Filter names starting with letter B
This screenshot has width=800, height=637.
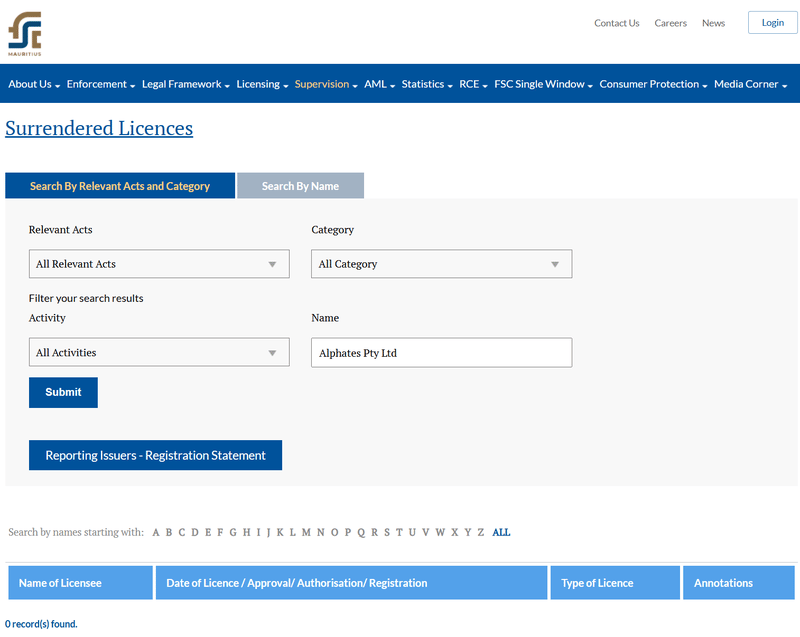tap(169, 532)
